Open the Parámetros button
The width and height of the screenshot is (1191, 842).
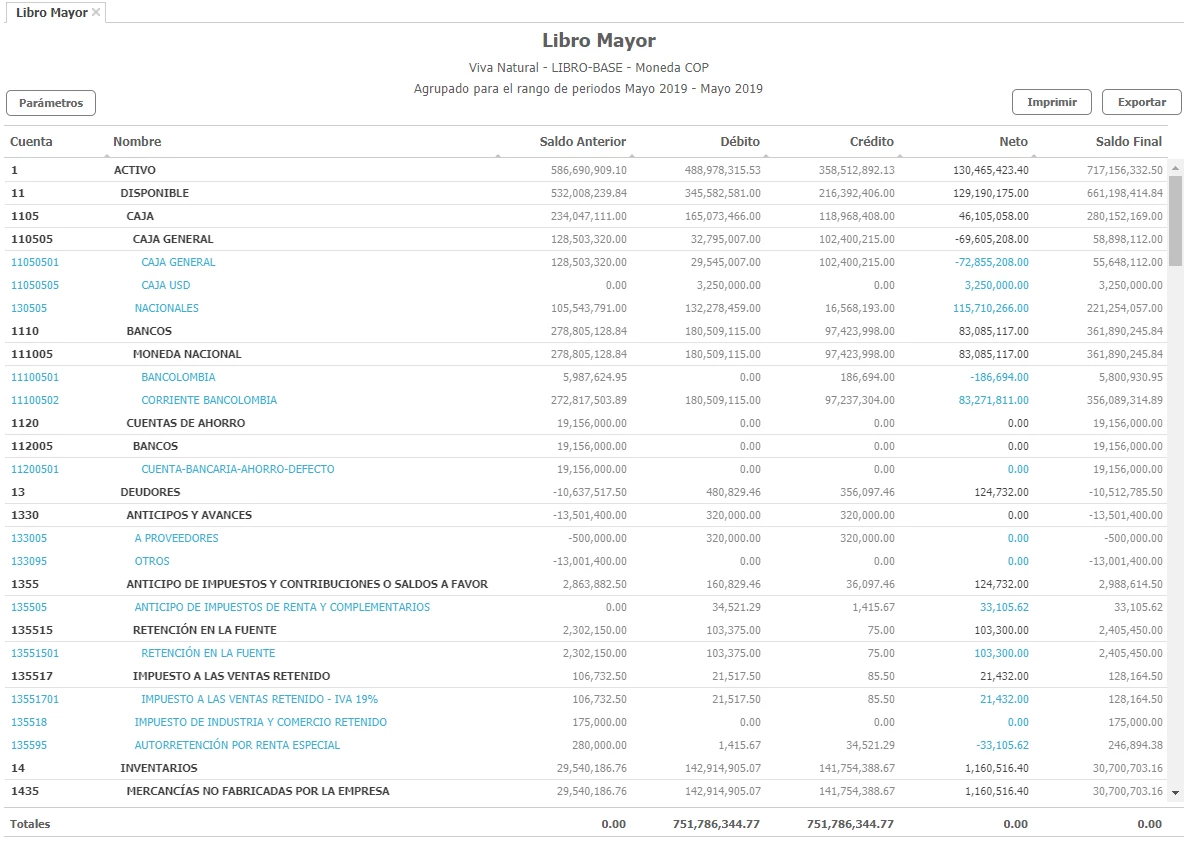tap(51, 103)
